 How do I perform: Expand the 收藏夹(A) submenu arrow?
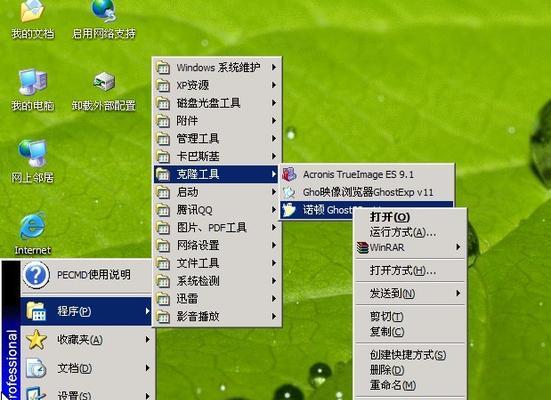(148, 339)
